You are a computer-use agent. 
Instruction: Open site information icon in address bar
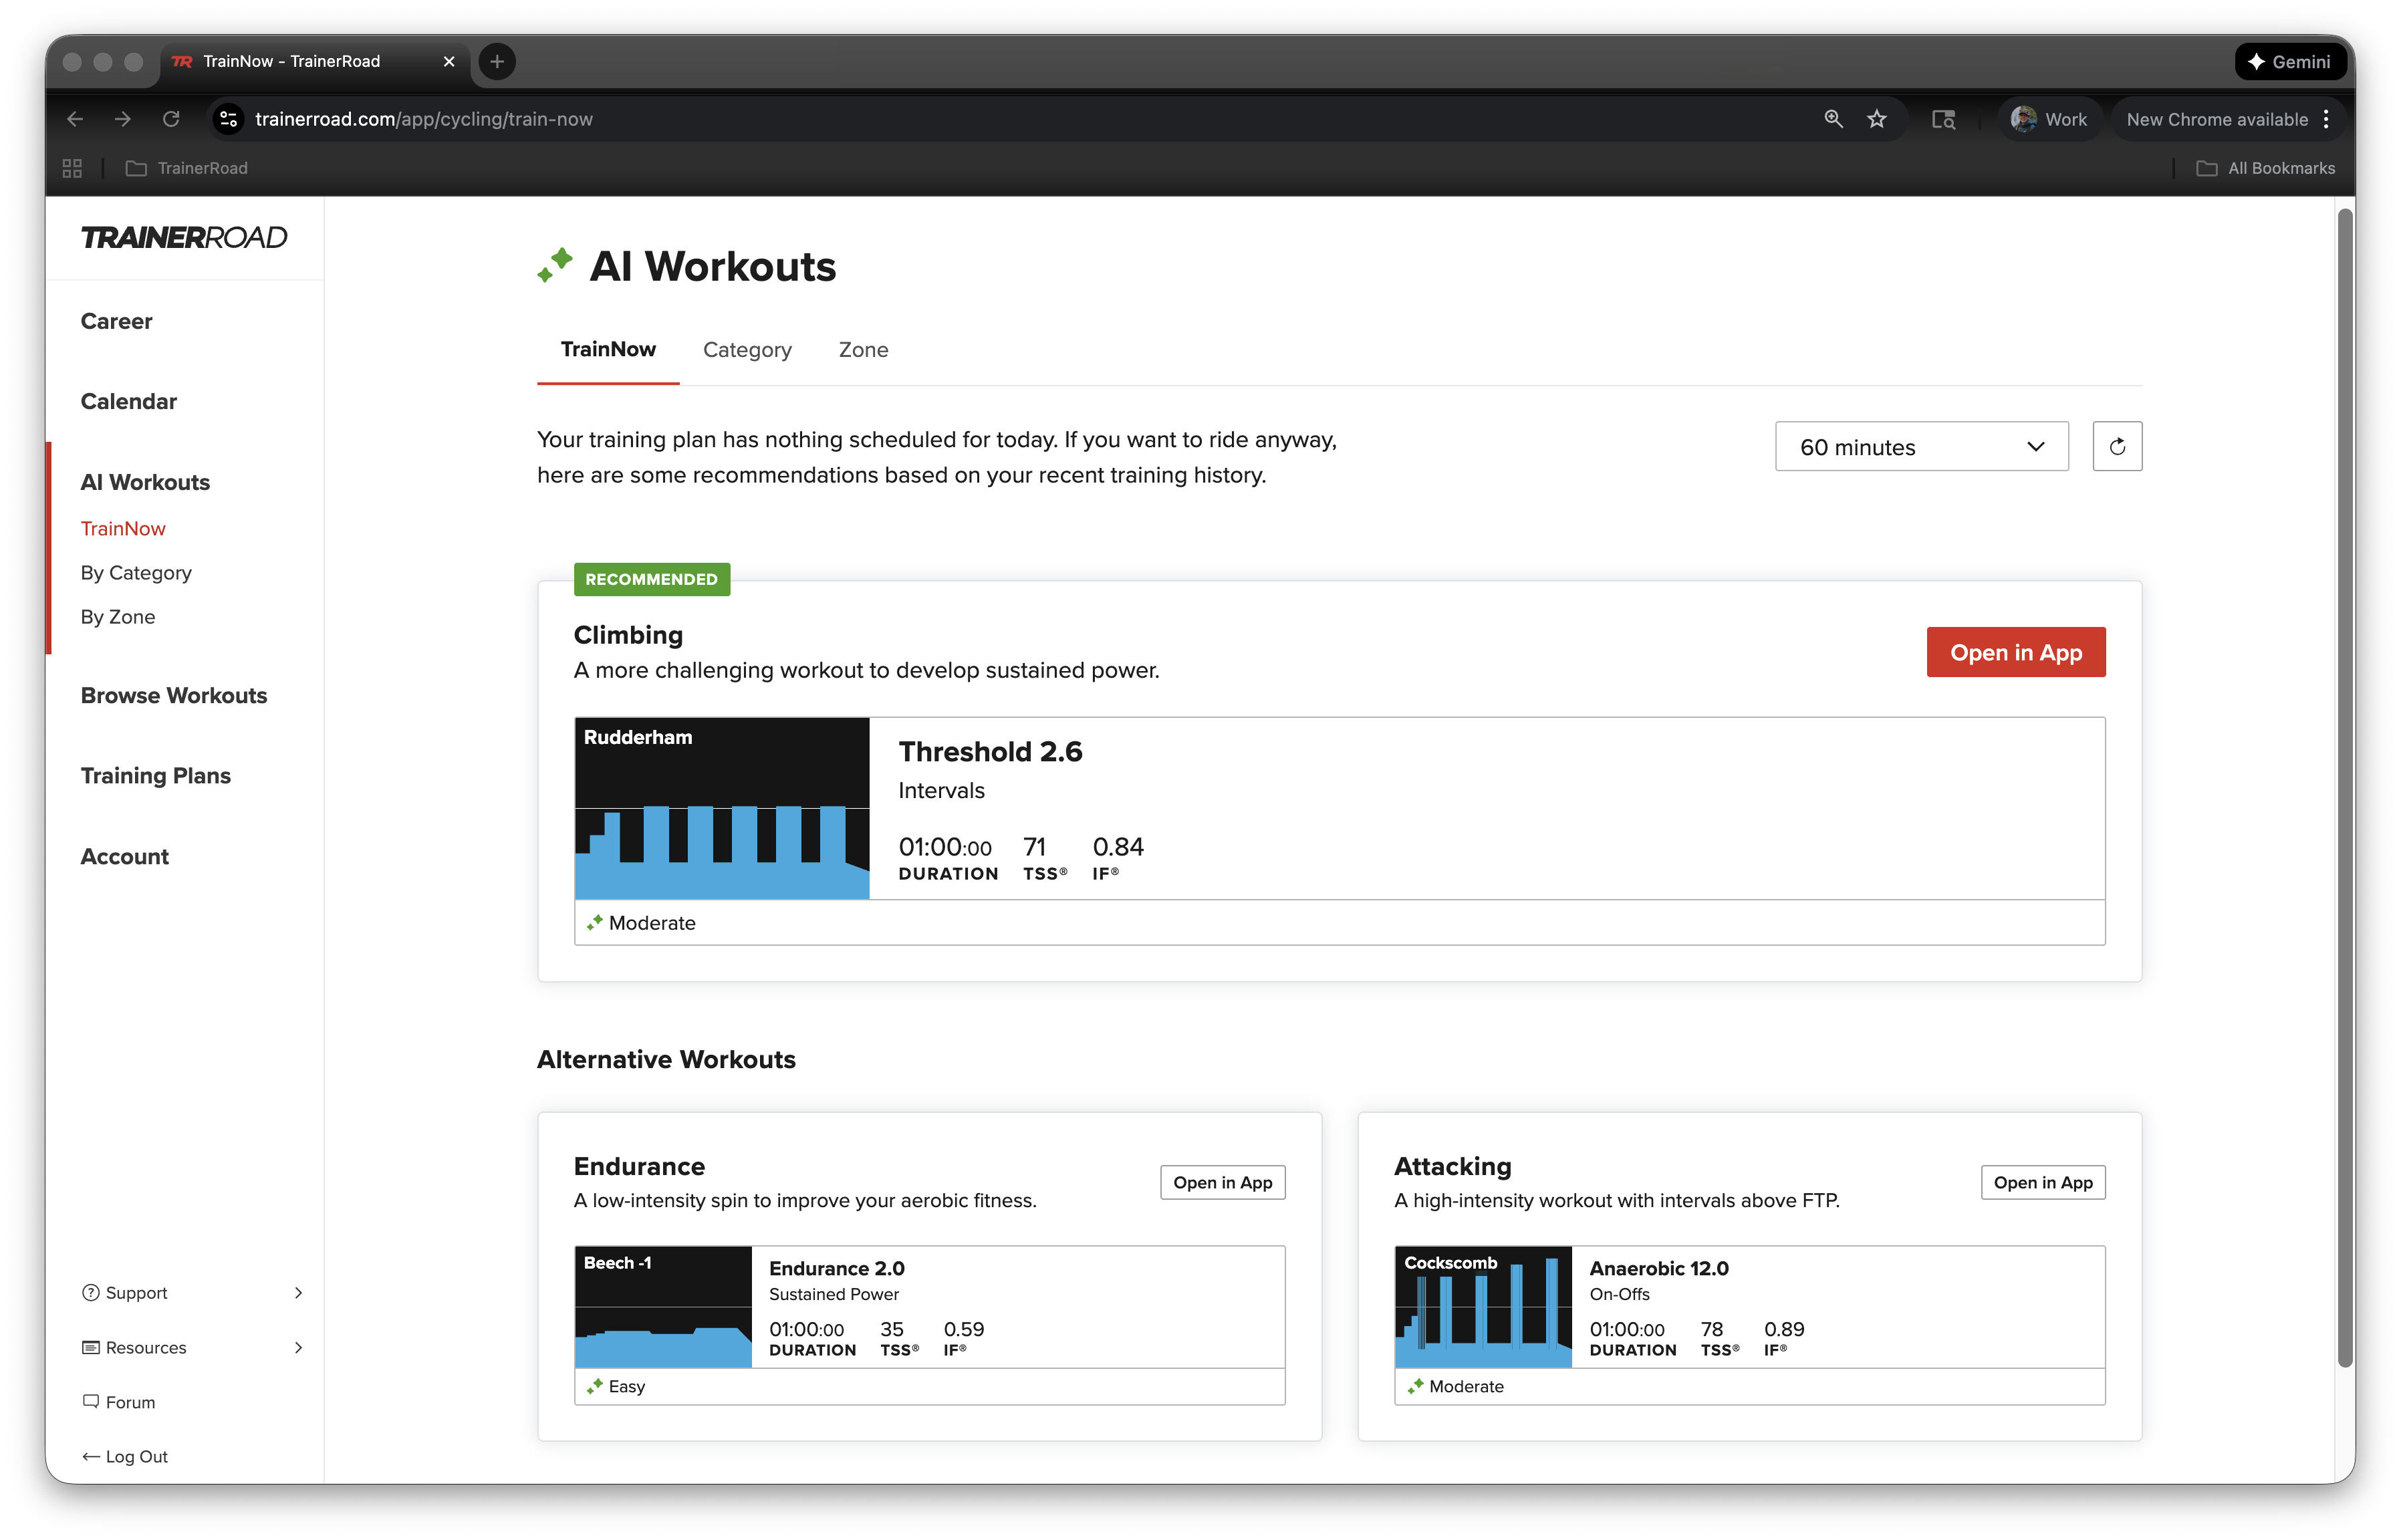(228, 119)
